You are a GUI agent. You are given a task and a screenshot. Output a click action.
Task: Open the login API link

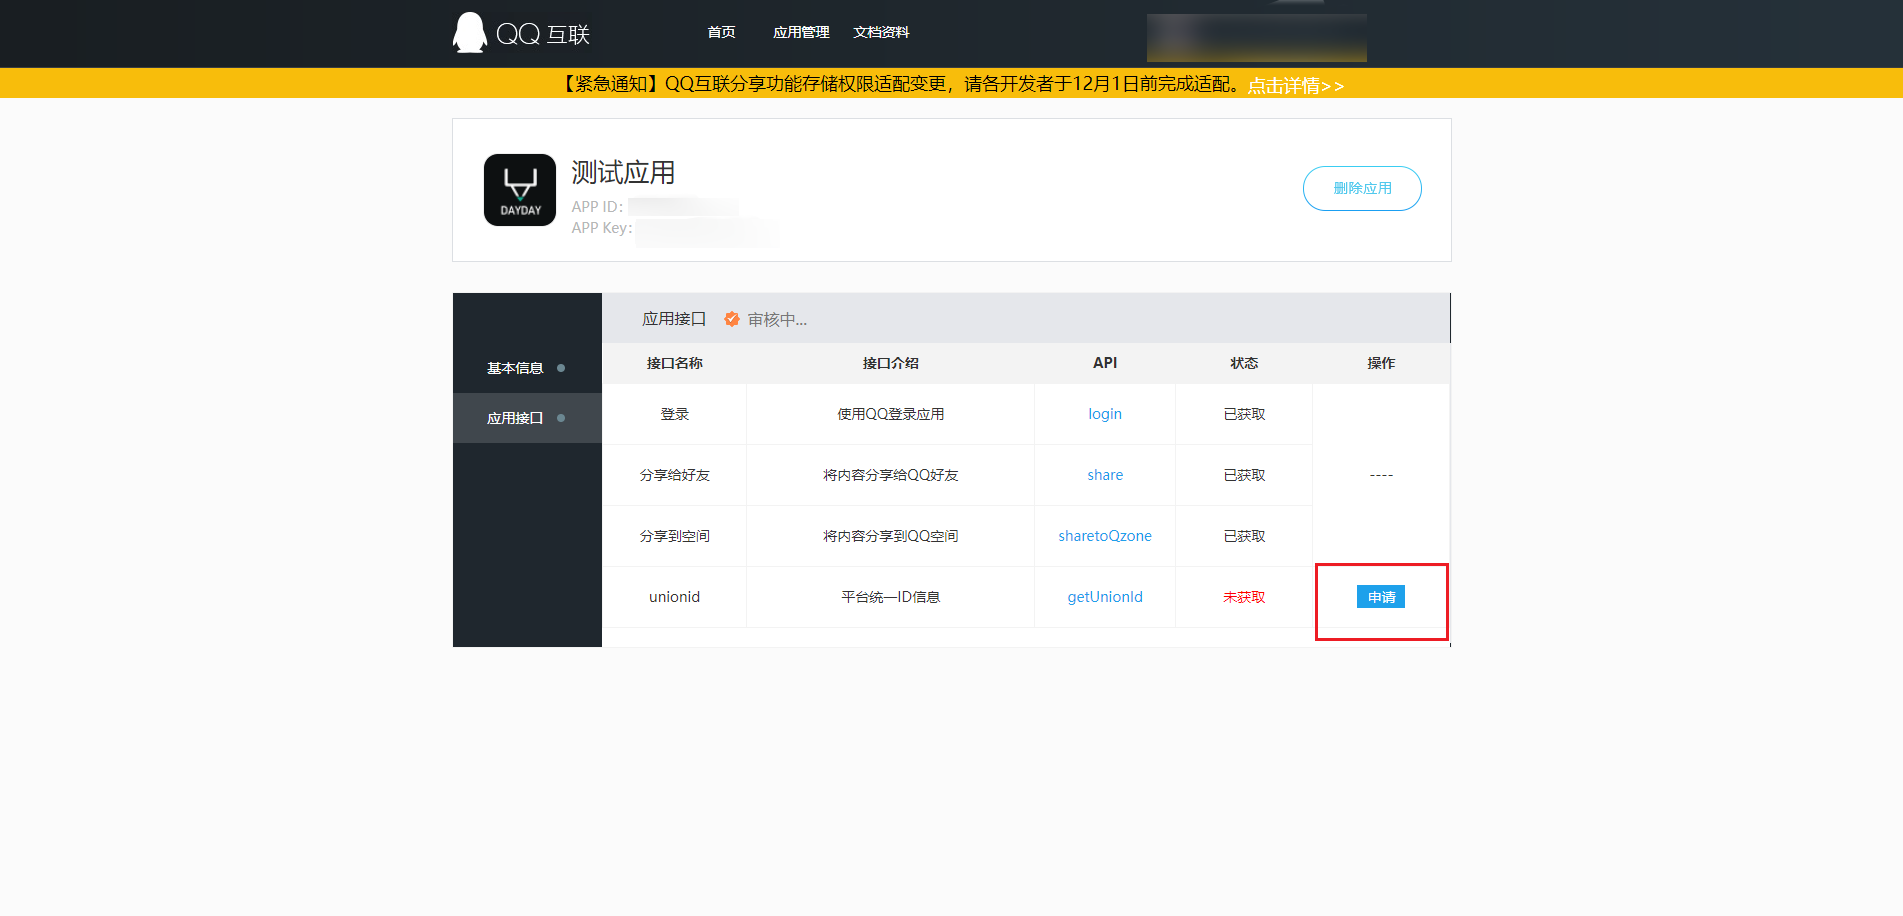[1105, 414]
